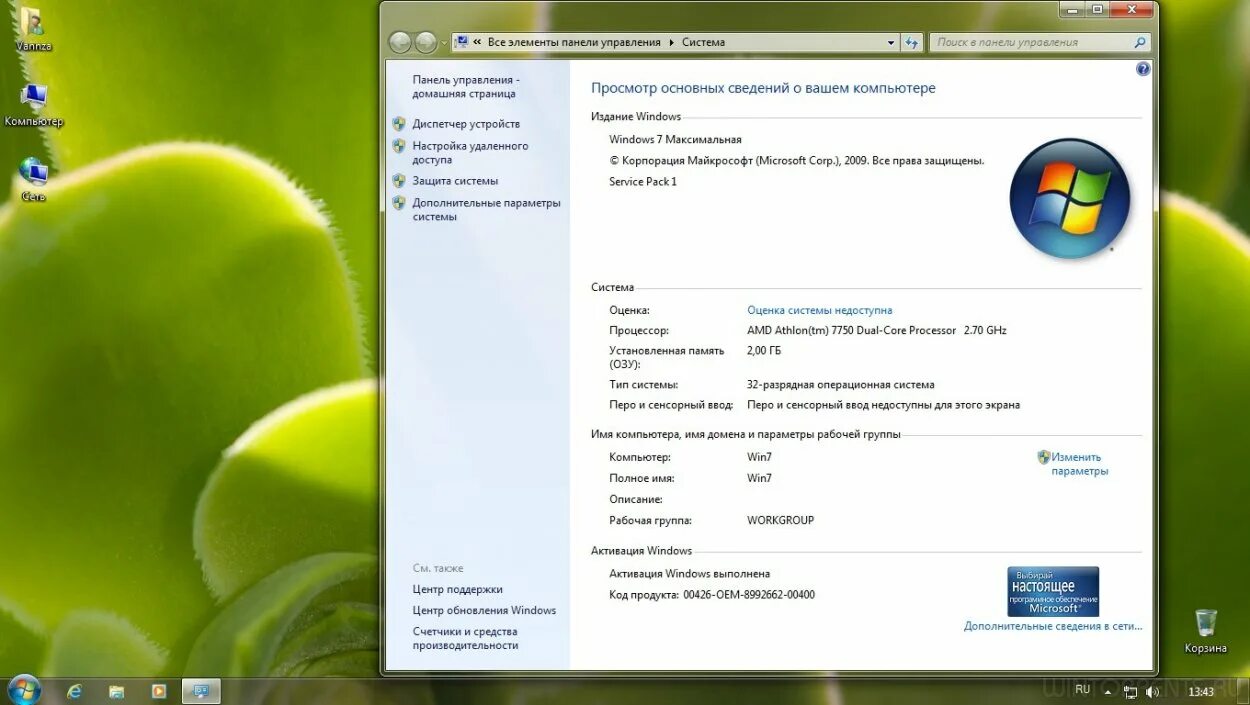This screenshot has height=705, width=1250.
Task: Open Защита системы link
Action: [x=455, y=181]
